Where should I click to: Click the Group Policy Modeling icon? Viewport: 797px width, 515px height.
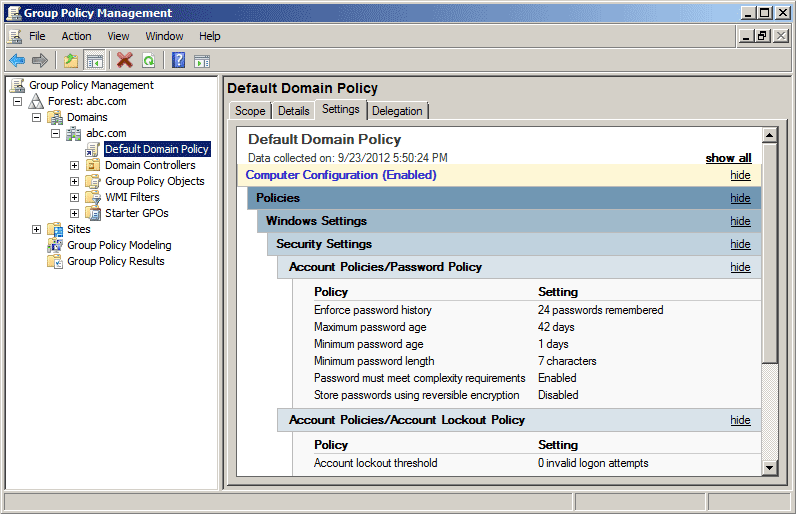pyautogui.click(x=55, y=245)
